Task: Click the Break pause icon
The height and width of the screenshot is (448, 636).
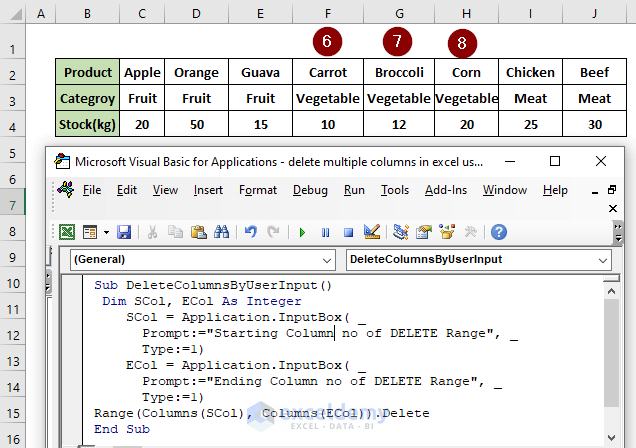Action: click(325, 232)
